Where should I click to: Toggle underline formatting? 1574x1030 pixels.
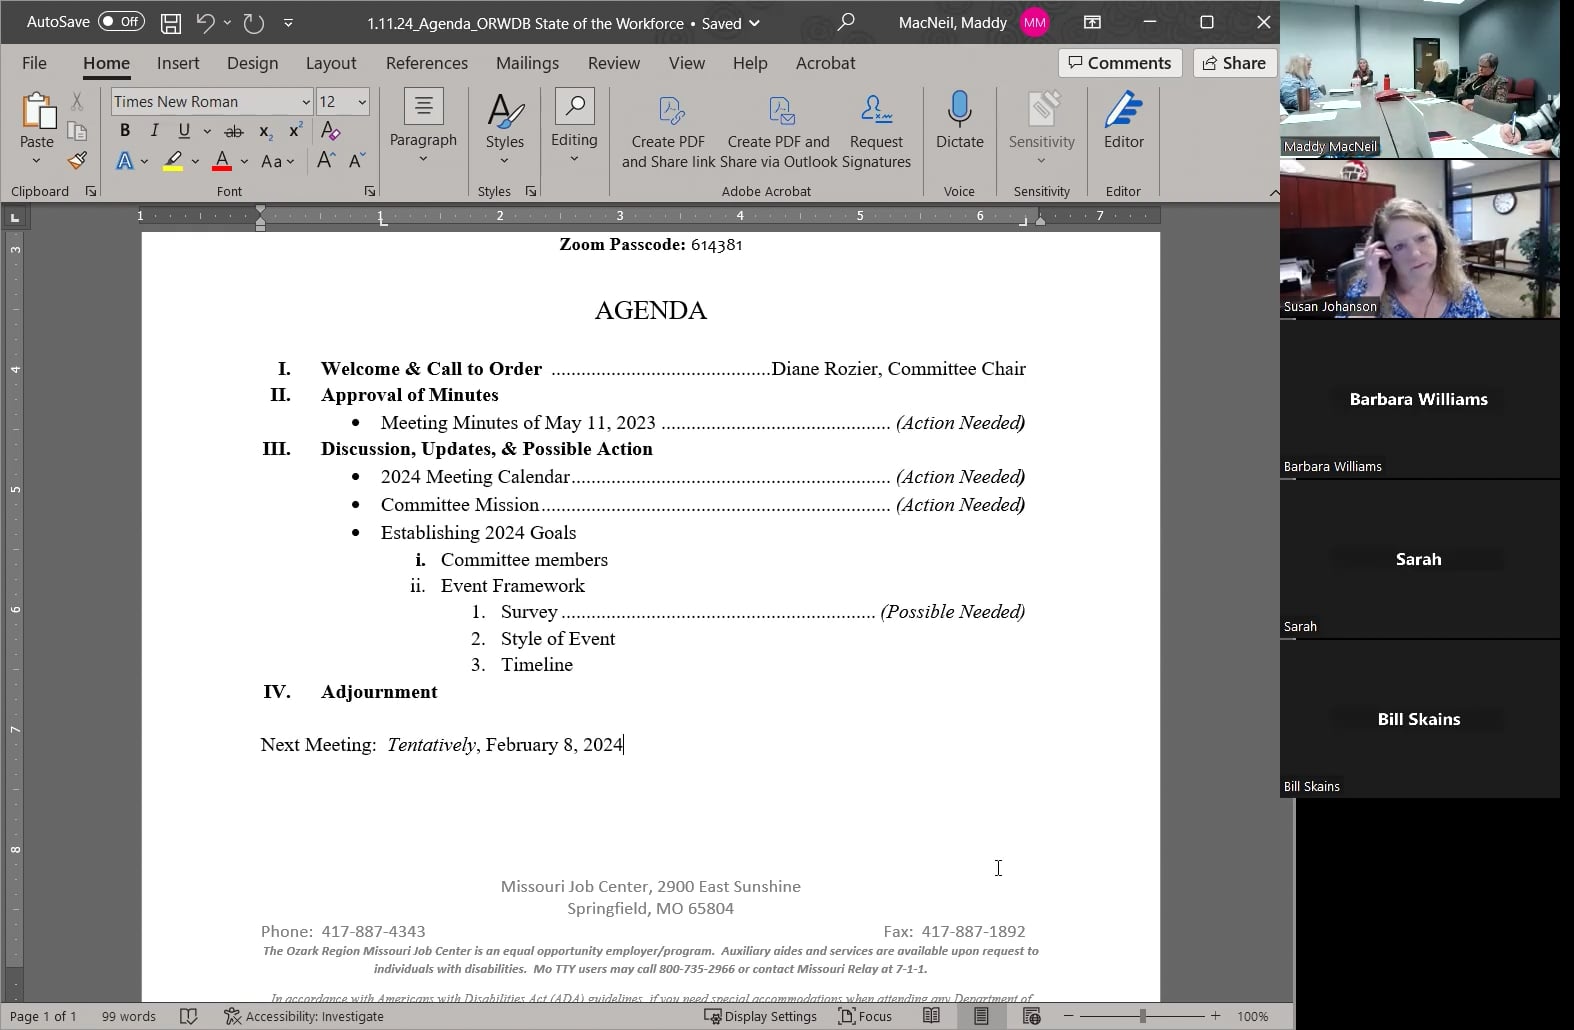184,131
